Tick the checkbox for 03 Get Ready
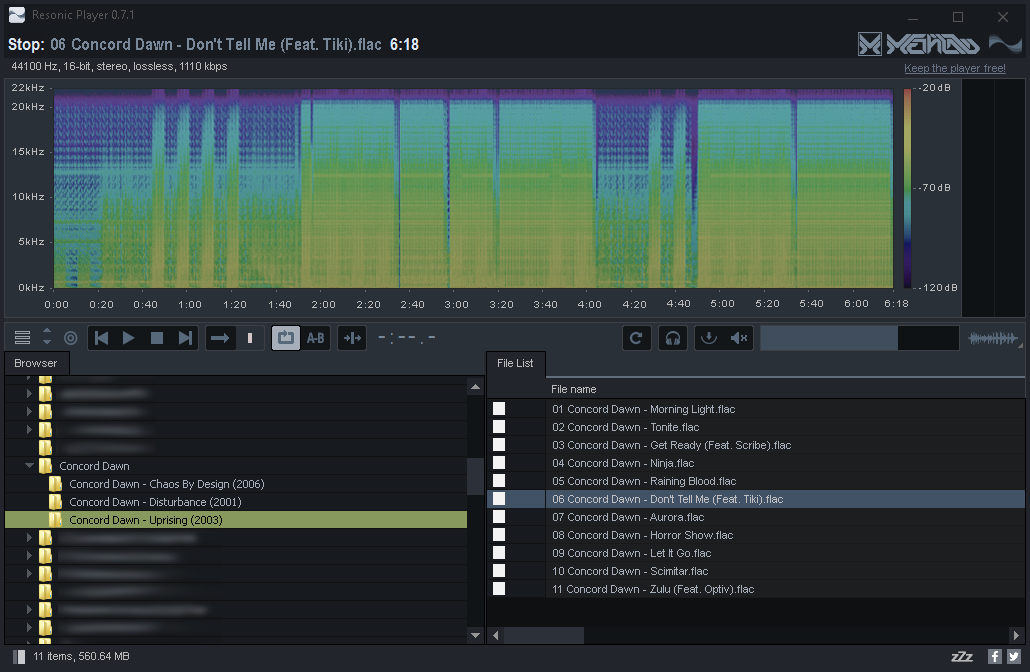The height and width of the screenshot is (672, 1030). pos(499,445)
